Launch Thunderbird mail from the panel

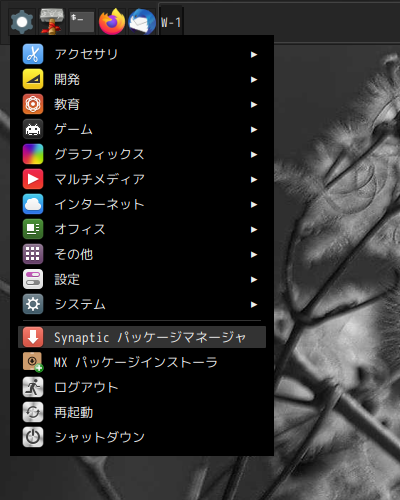point(142,22)
